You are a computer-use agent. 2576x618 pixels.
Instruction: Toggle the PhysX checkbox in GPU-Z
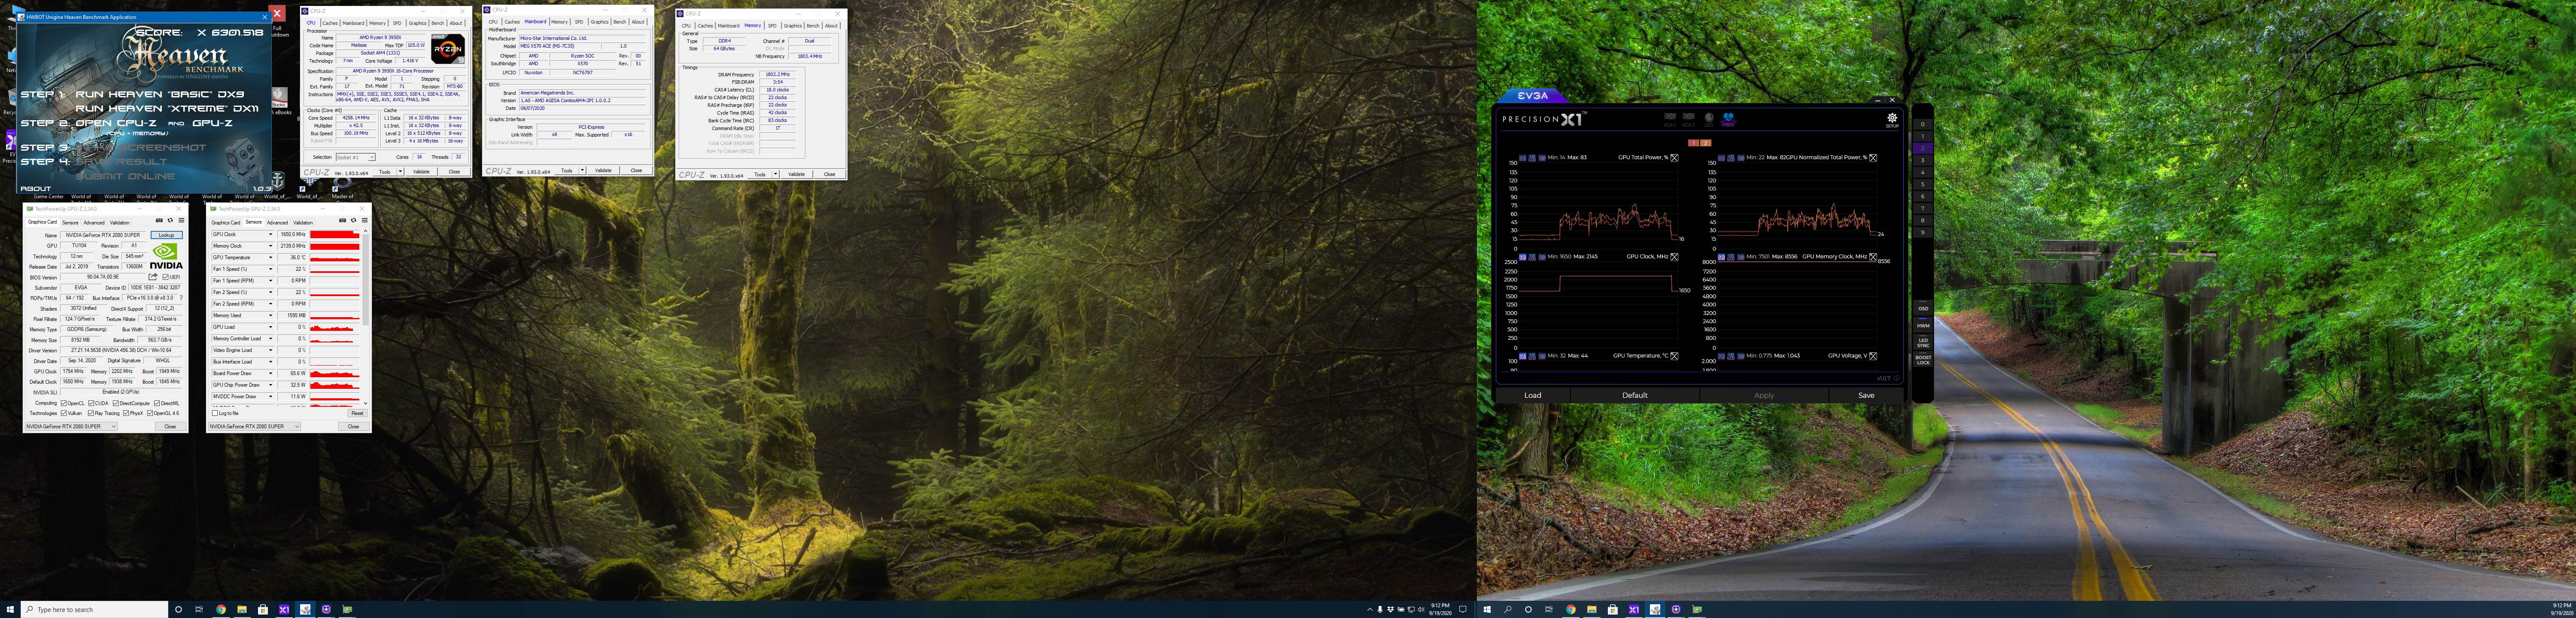coord(126,413)
